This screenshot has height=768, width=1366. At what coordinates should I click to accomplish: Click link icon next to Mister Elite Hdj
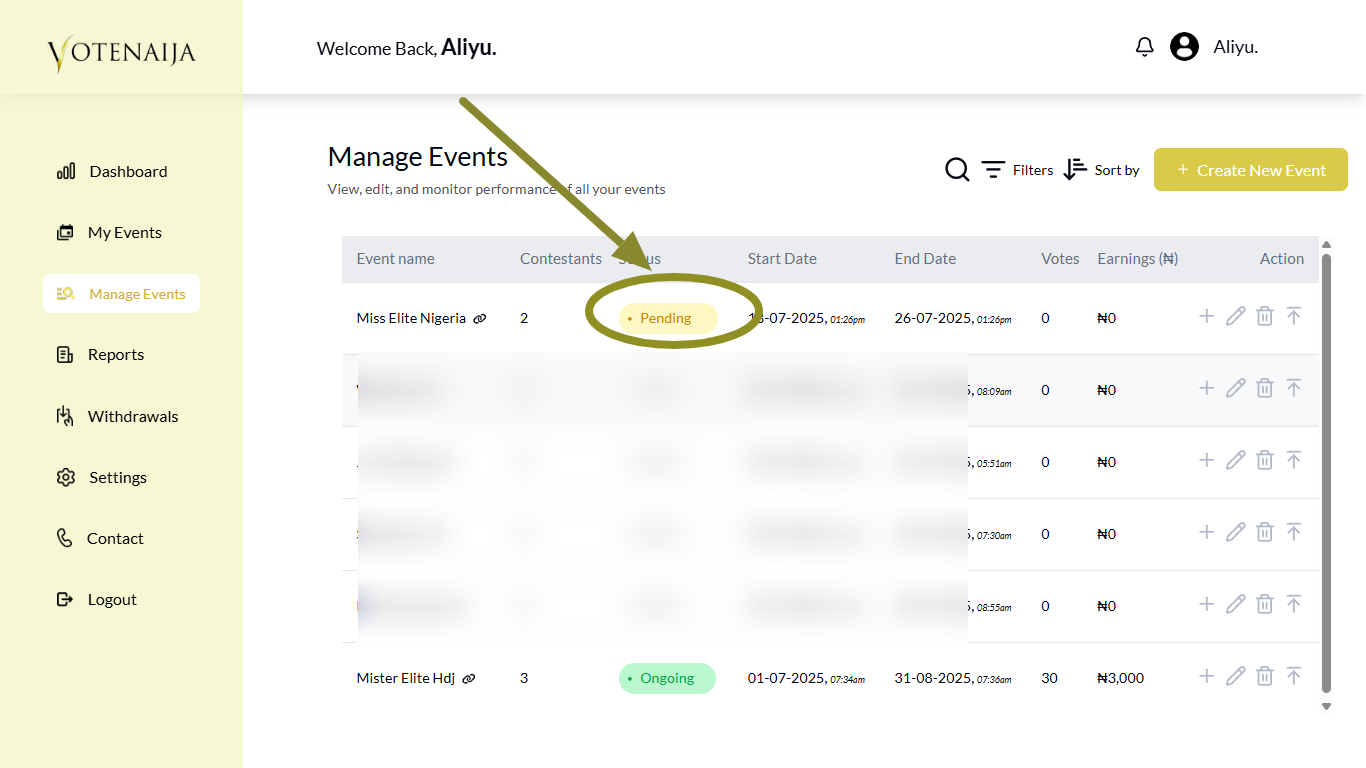pyautogui.click(x=469, y=679)
